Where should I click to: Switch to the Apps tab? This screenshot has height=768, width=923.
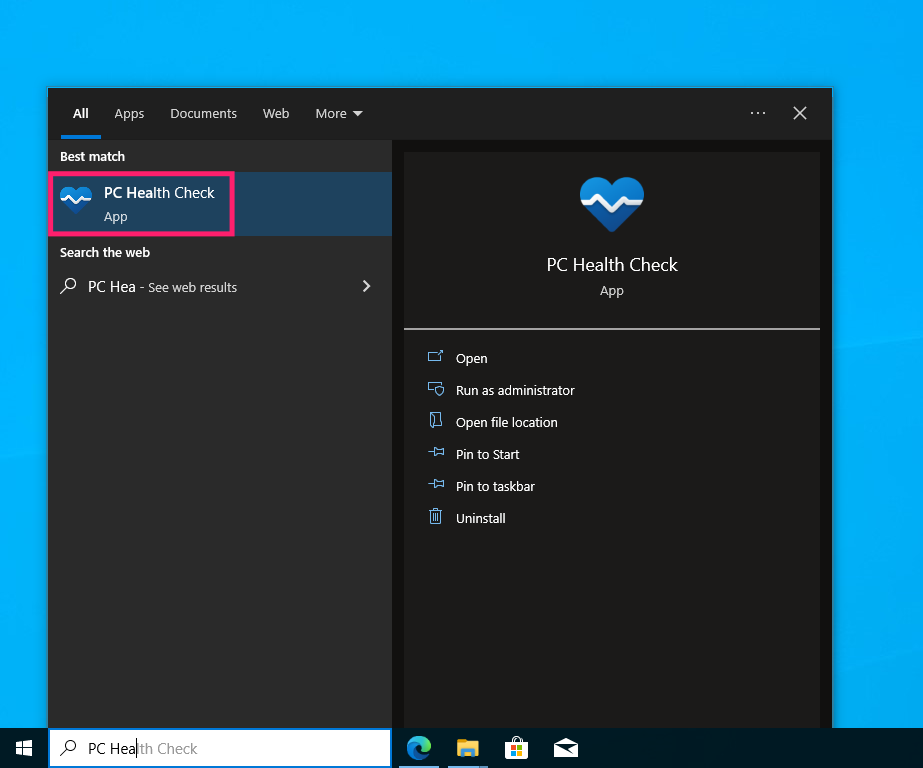pos(129,114)
